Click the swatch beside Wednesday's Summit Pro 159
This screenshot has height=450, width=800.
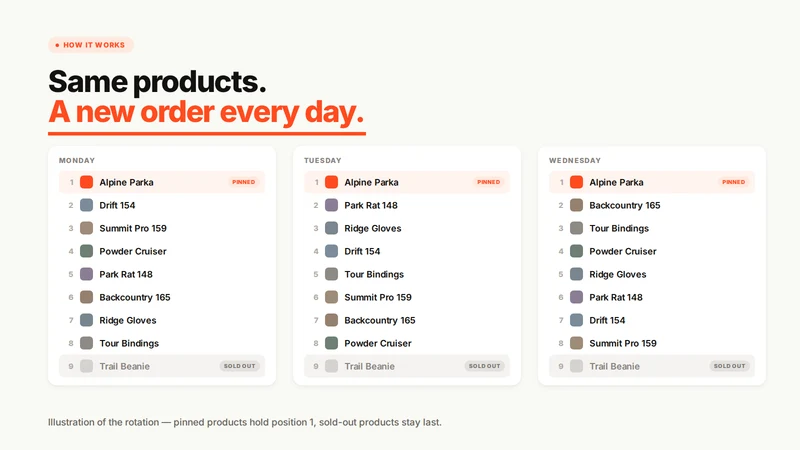[x=577, y=343]
